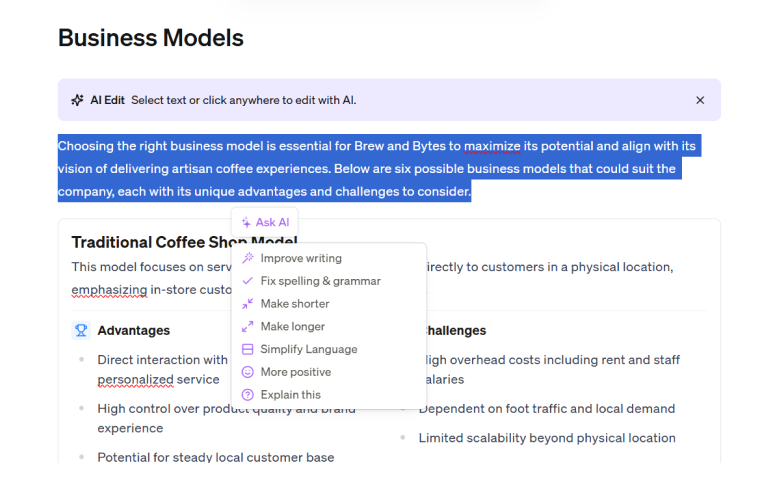Viewport: 773px width, 497px height.
Task: Click the magic wand icon for Improve writing
Action: coord(247,258)
